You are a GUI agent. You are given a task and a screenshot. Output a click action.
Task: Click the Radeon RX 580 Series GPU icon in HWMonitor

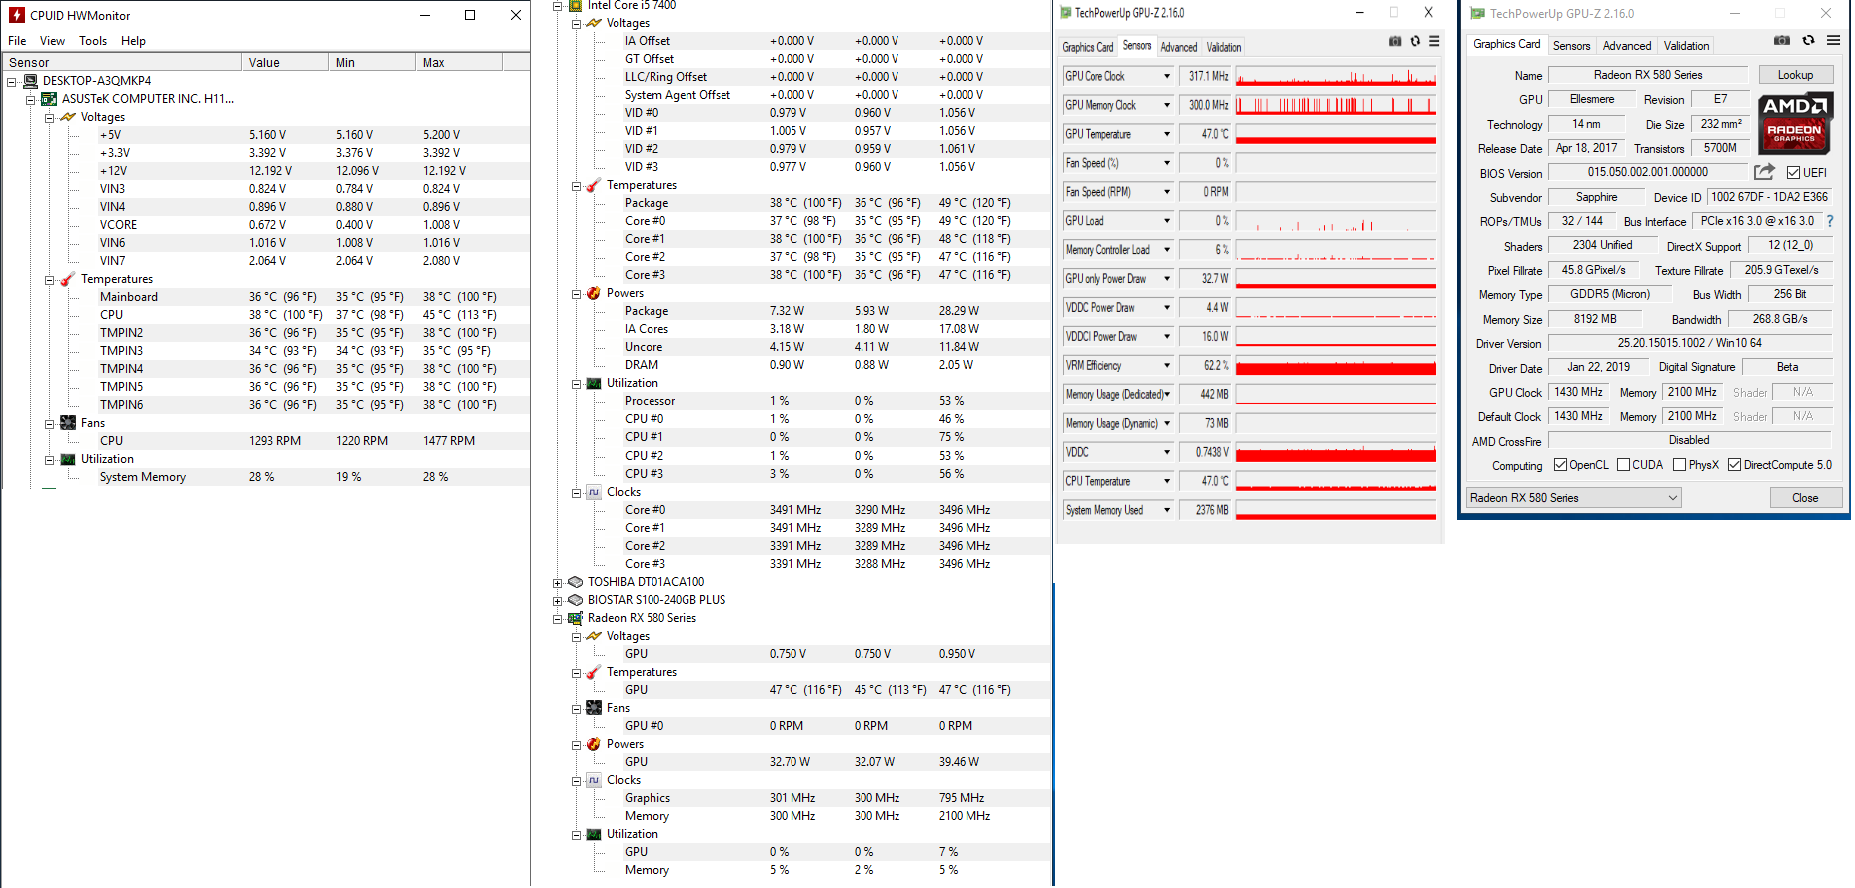[x=575, y=618]
